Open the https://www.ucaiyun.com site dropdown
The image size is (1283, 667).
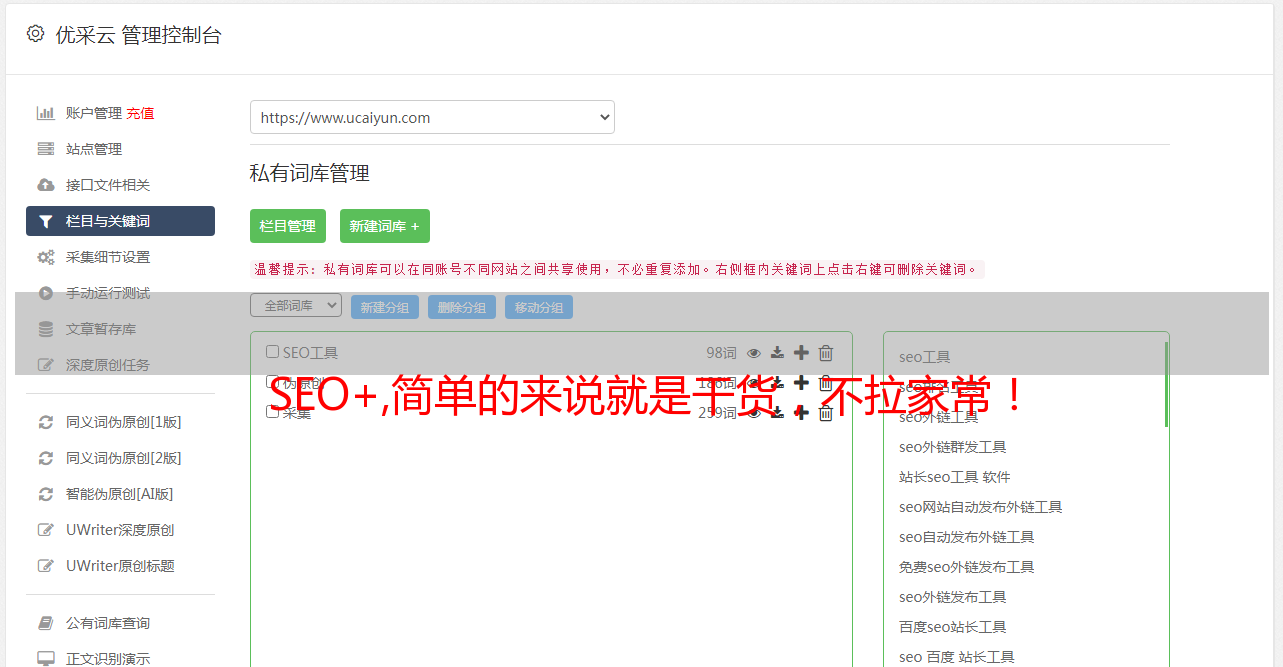point(432,117)
